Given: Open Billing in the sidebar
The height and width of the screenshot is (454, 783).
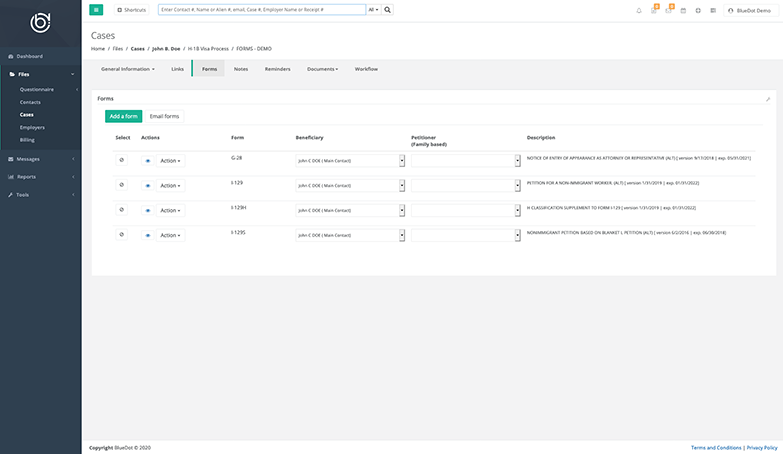Looking at the screenshot, I should coord(27,140).
